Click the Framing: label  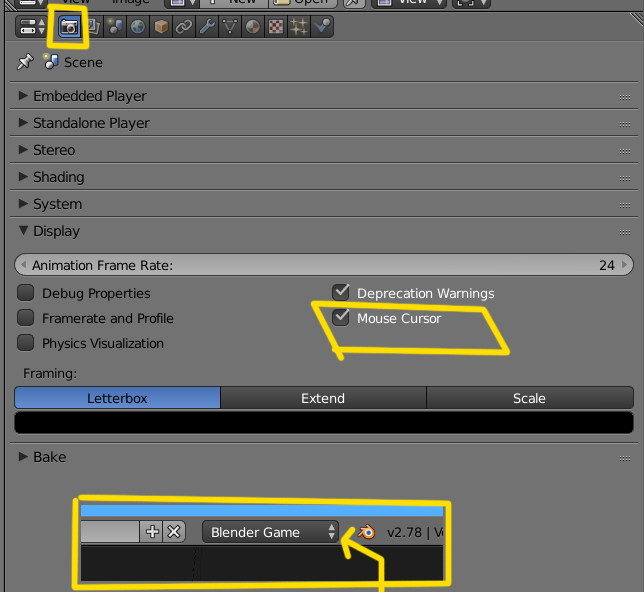[x=50, y=373]
